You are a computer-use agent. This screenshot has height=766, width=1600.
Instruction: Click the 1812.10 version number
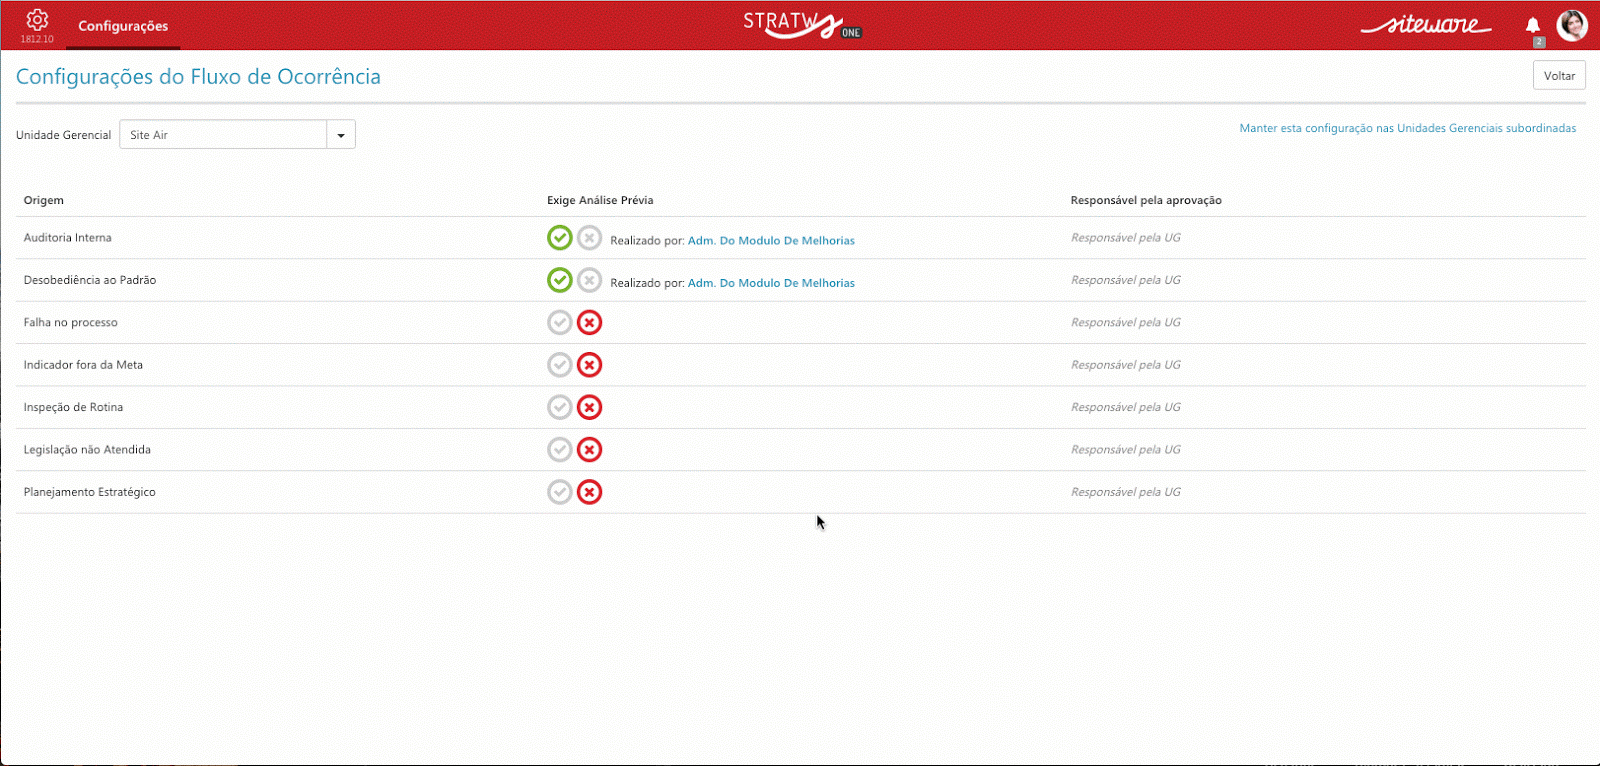click(37, 39)
